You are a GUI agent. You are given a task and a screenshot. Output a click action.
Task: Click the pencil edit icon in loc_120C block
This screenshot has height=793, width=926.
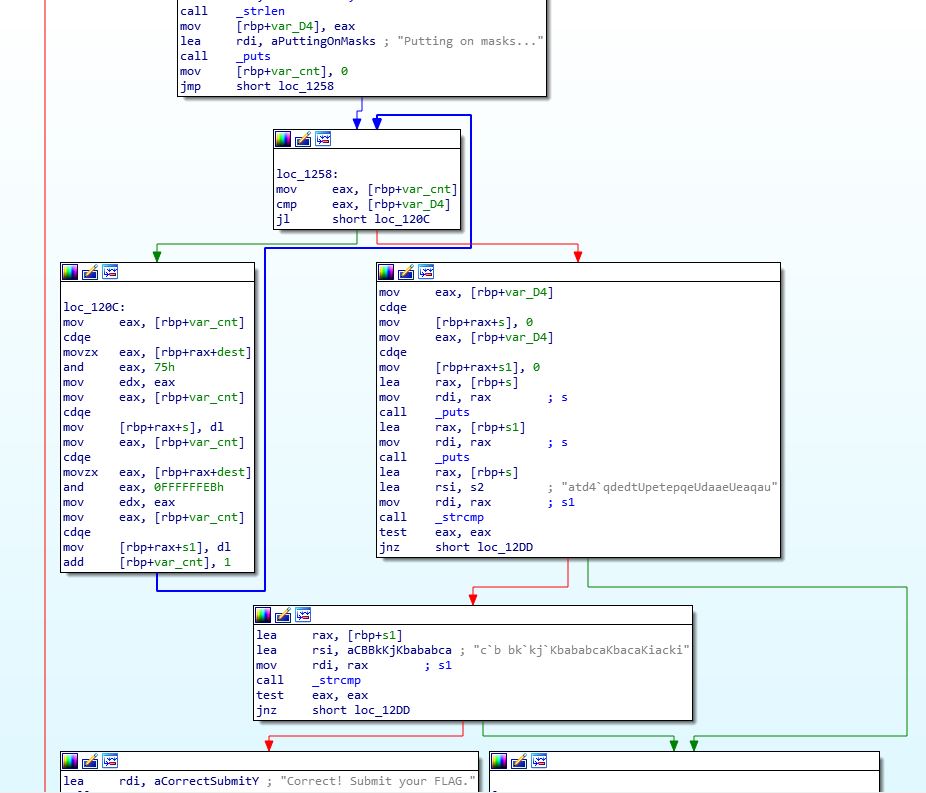(90, 272)
